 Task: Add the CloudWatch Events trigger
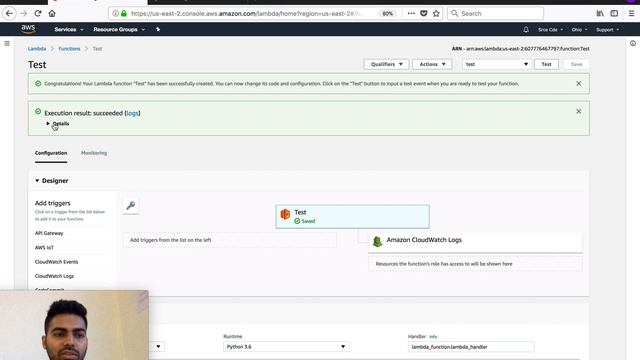click(56, 262)
